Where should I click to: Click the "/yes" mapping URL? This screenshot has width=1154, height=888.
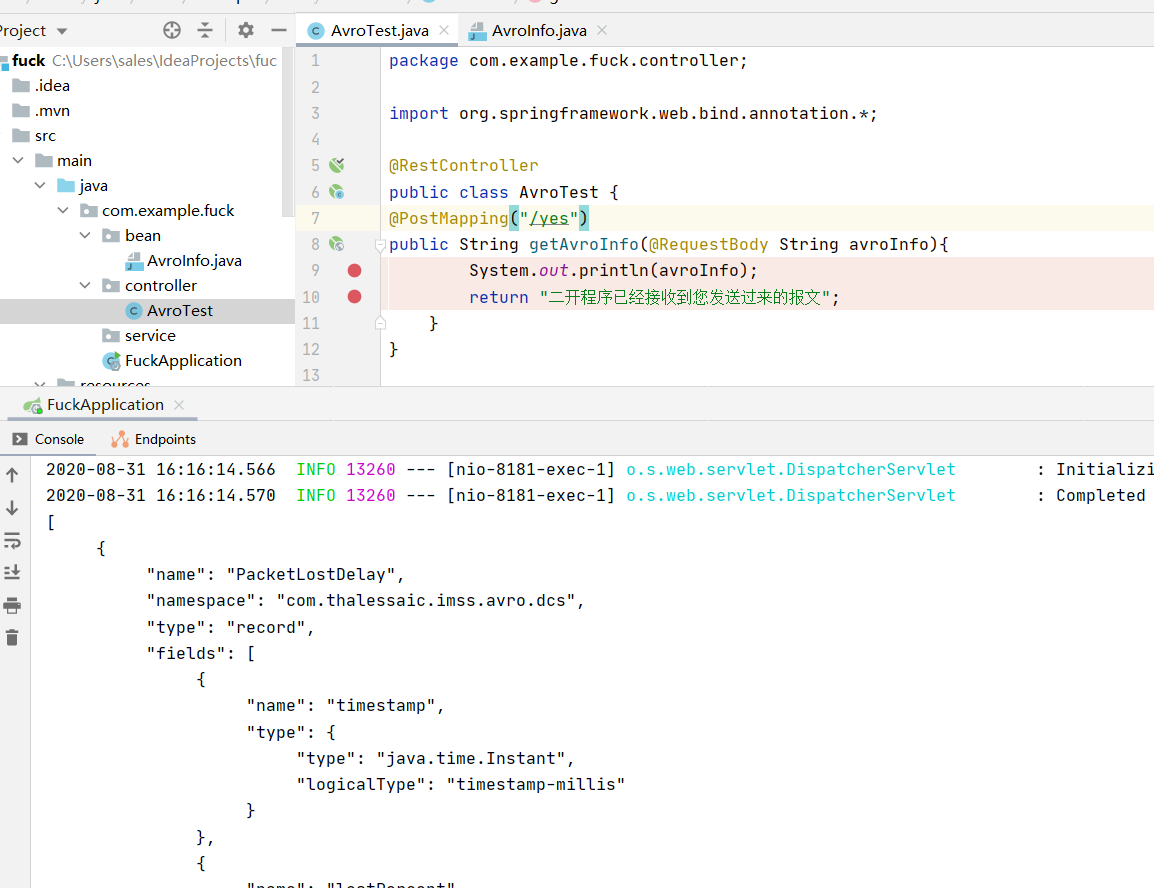549,219
